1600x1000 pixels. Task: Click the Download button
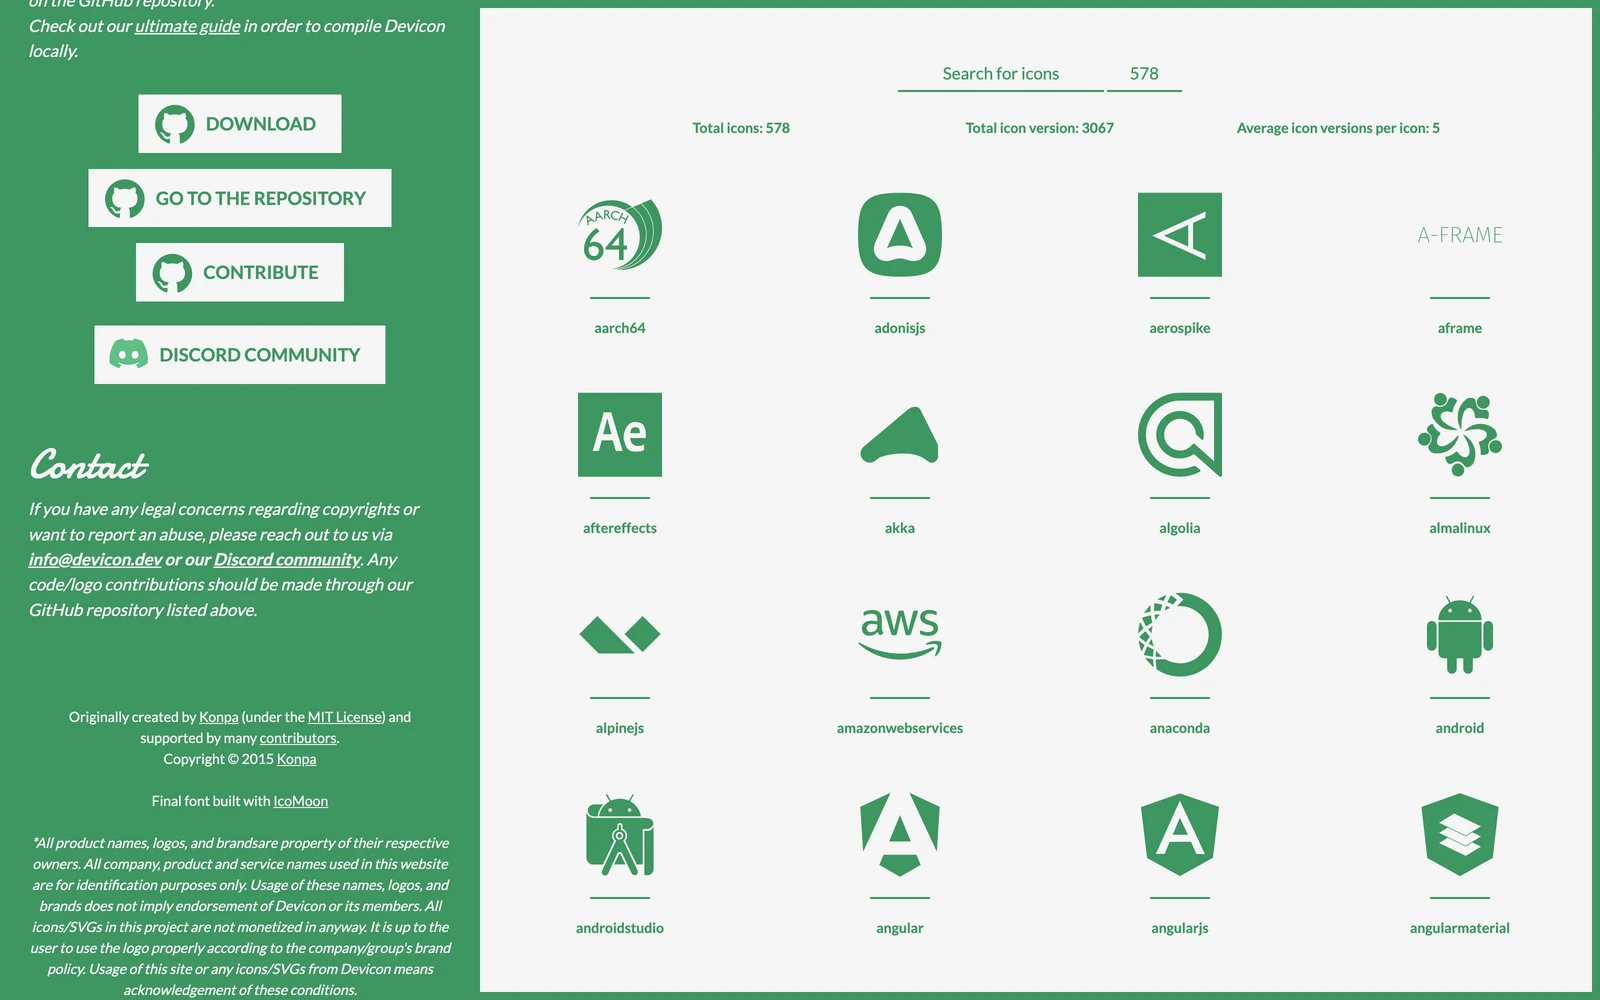coord(240,124)
